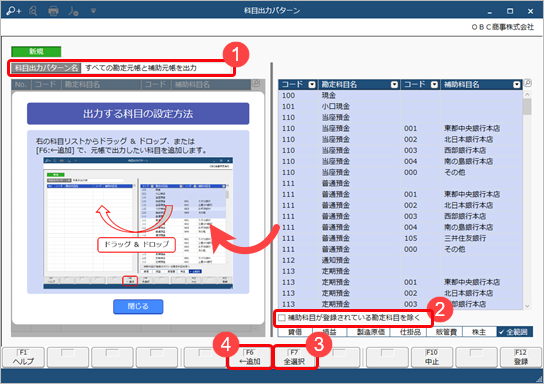Viewport: 544px width, 384px height.
Task: Click the F6 ←追加 button
Action: [250, 357]
